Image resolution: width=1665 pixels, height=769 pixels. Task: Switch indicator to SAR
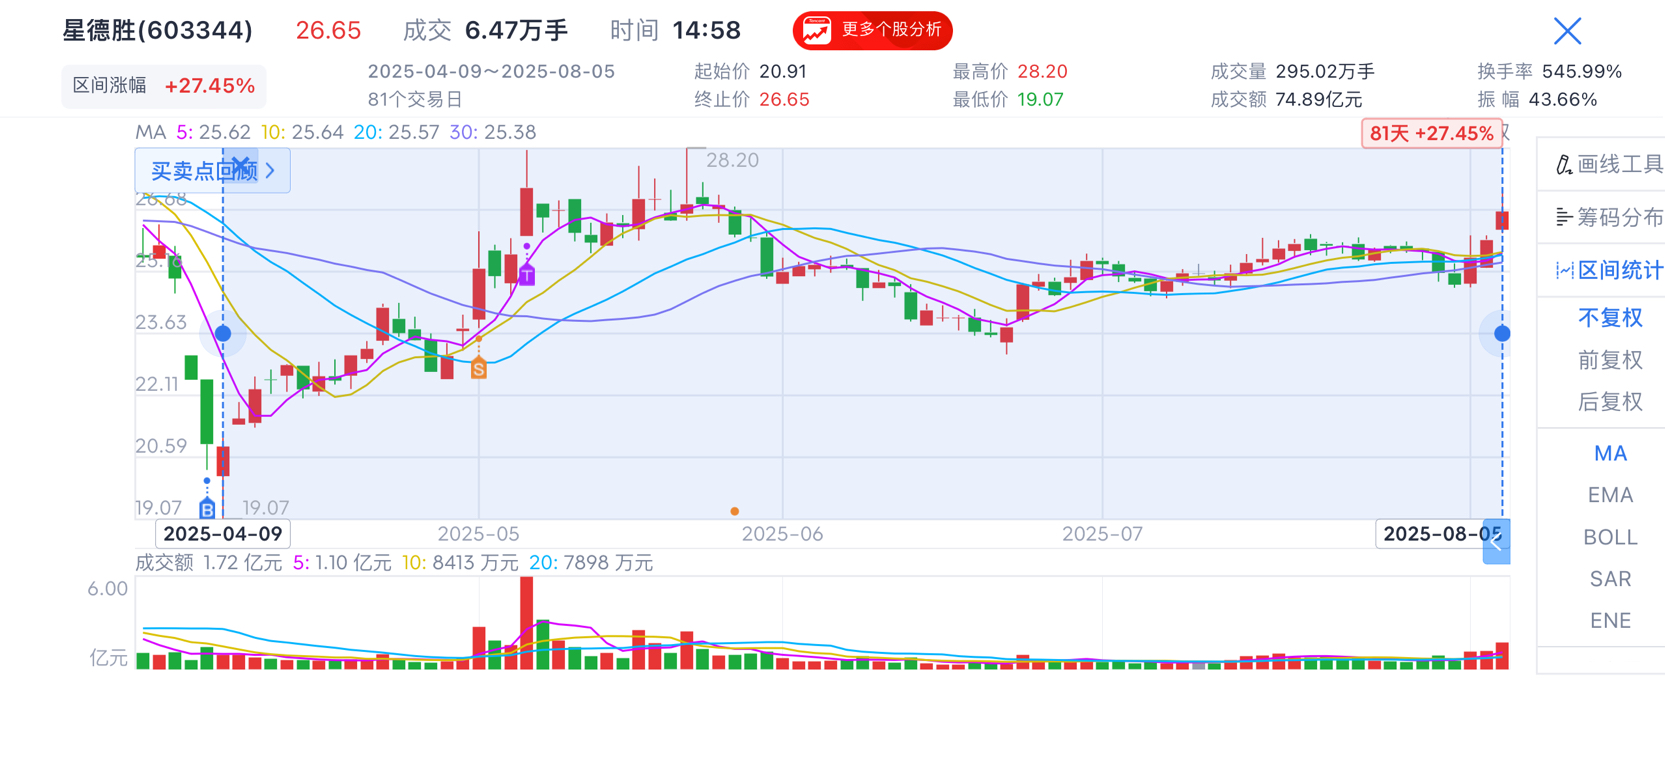point(1610,579)
